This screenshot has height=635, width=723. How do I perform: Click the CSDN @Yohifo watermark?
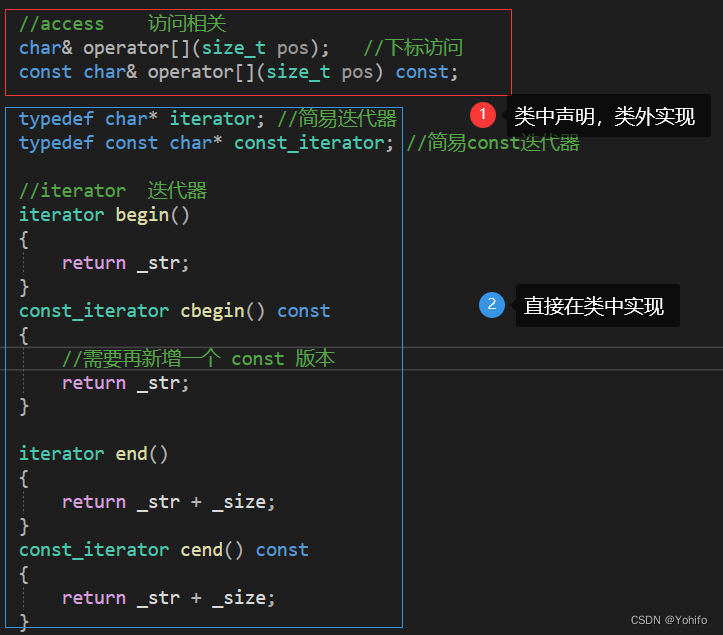669,620
